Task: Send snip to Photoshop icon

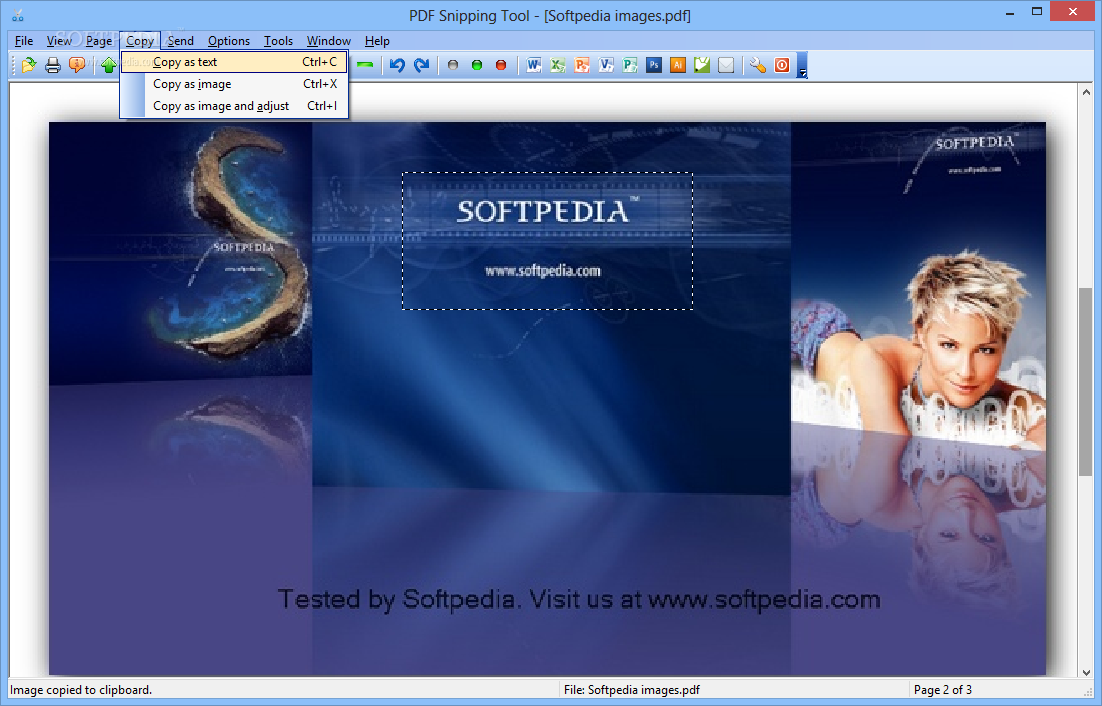Action: tap(654, 65)
